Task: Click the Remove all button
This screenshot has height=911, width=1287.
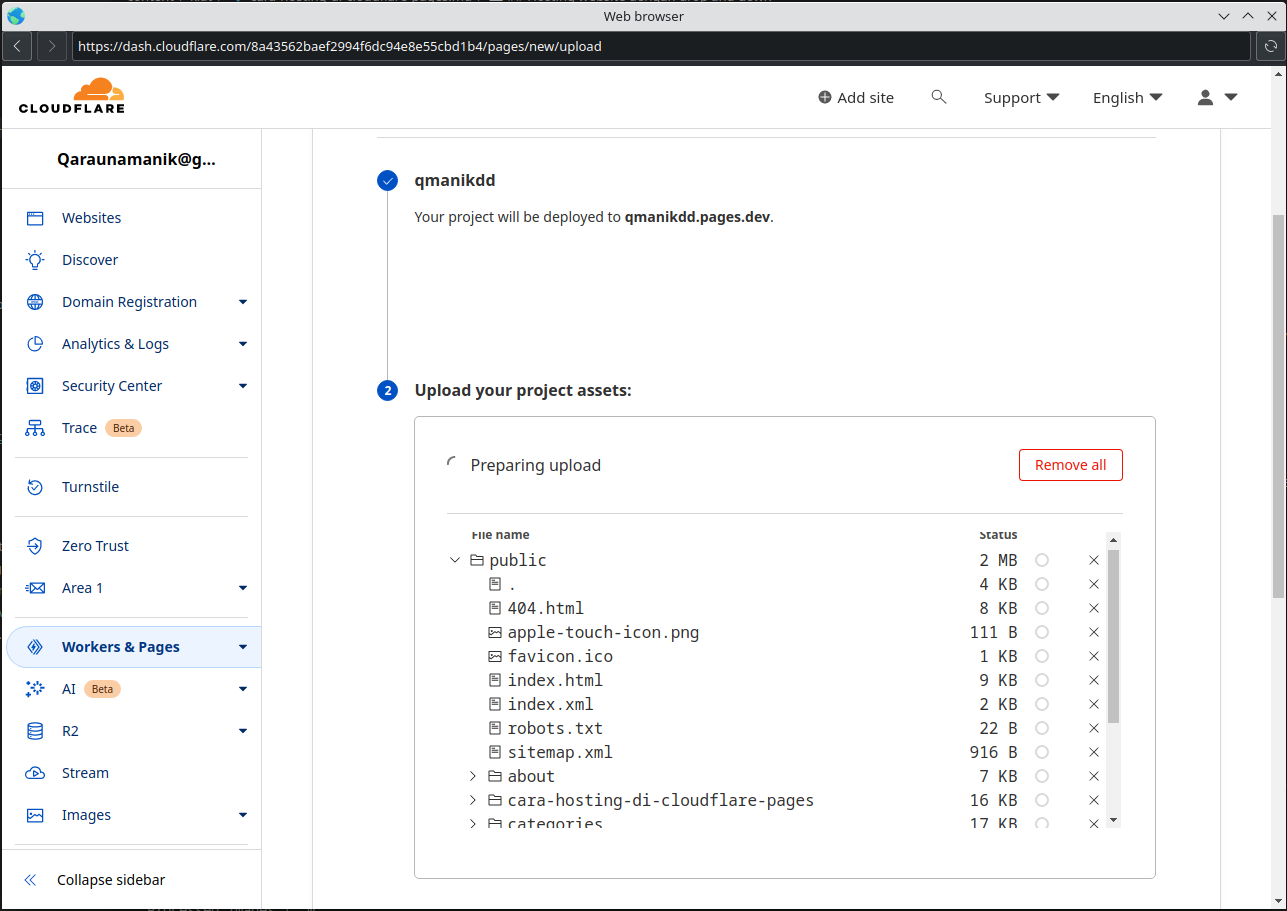Action: coord(1070,465)
